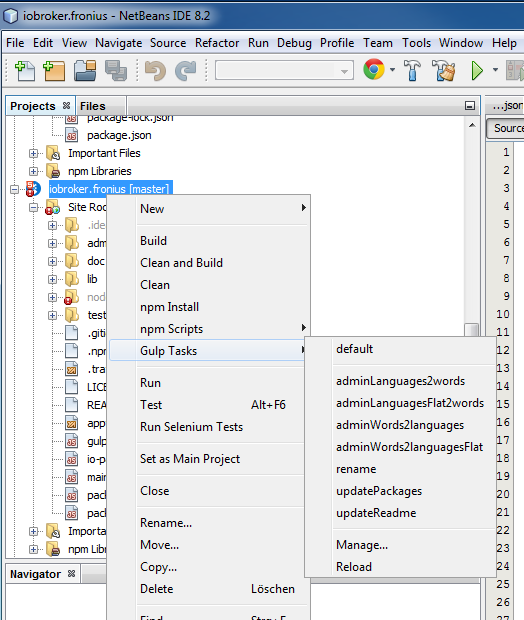The width and height of the screenshot is (524, 620).
Task: Click the green Run Project arrow
Action: tap(477, 71)
